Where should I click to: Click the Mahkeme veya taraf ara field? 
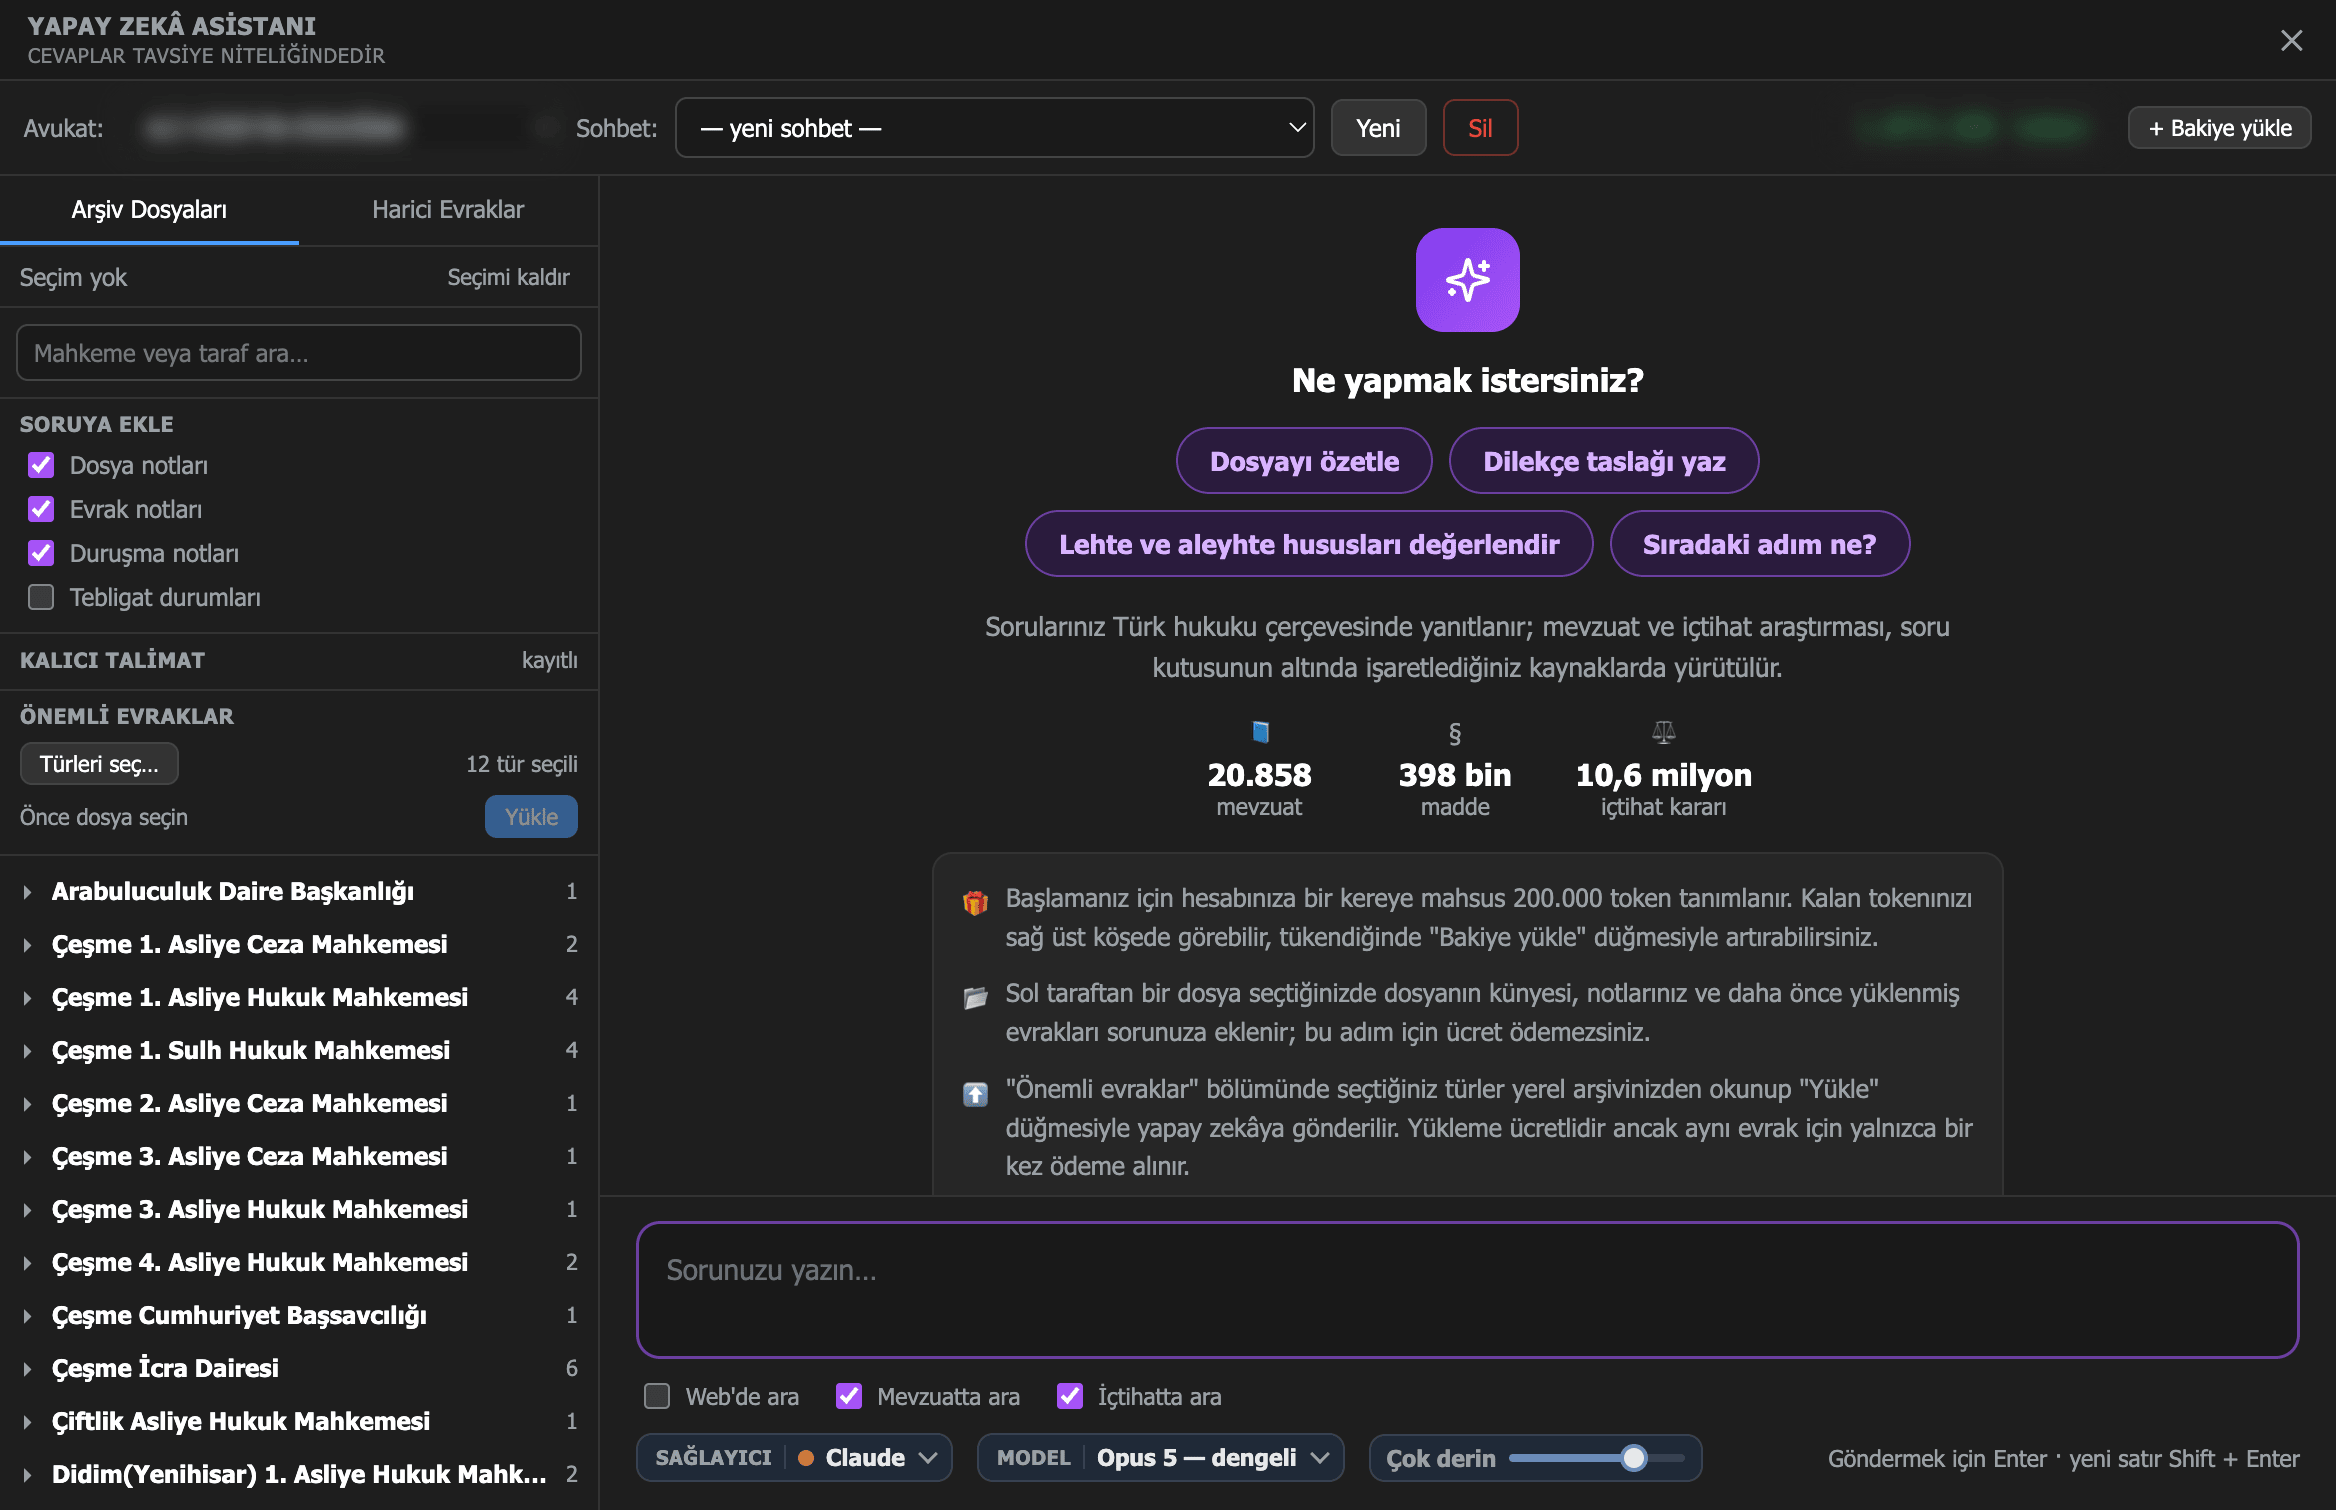point(299,353)
